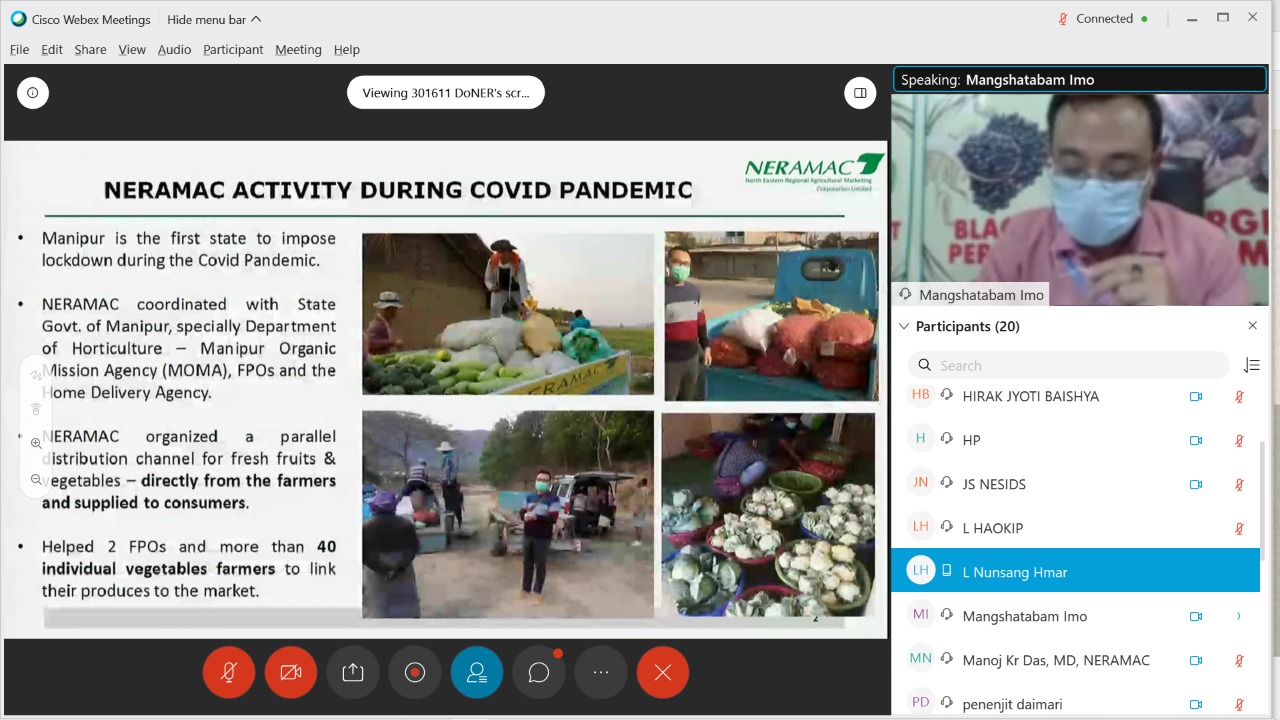Leave meeting with red X button
Viewport: 1280px width, 720px height.
(662, 672)
